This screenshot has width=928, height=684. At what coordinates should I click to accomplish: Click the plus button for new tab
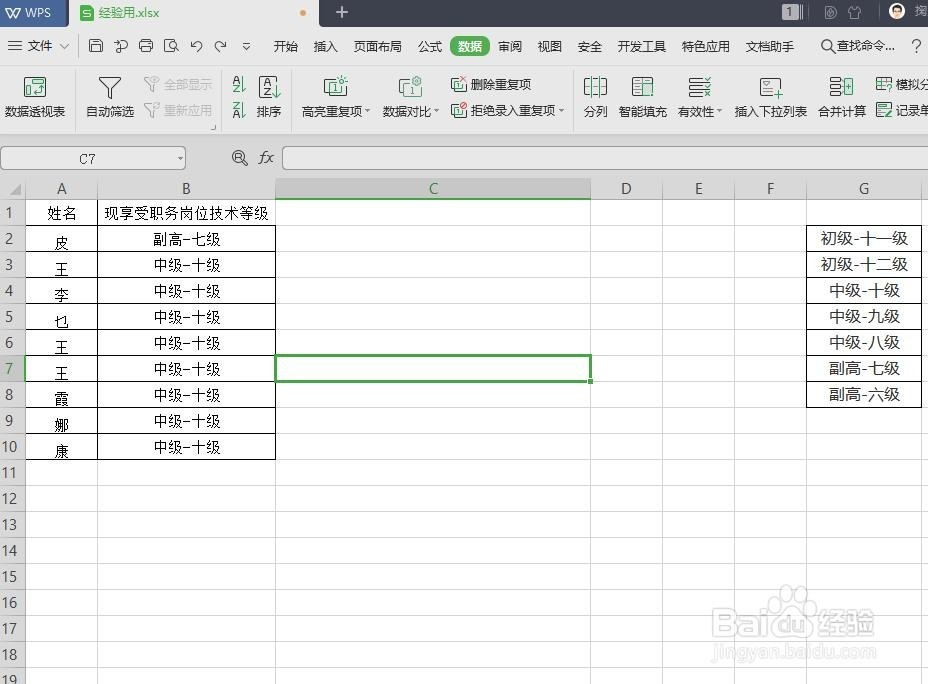pos(341,12)
